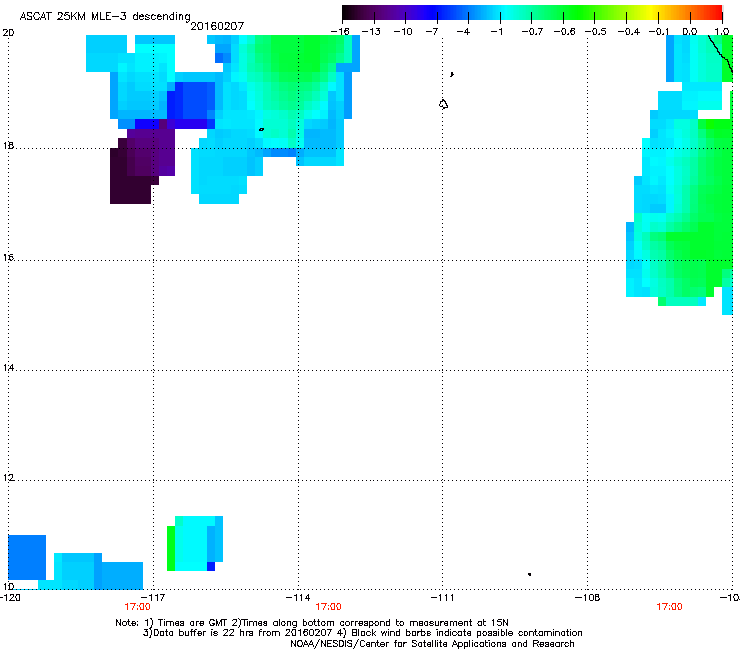Click the red "17:00" time beside -114

pos(328,607)
